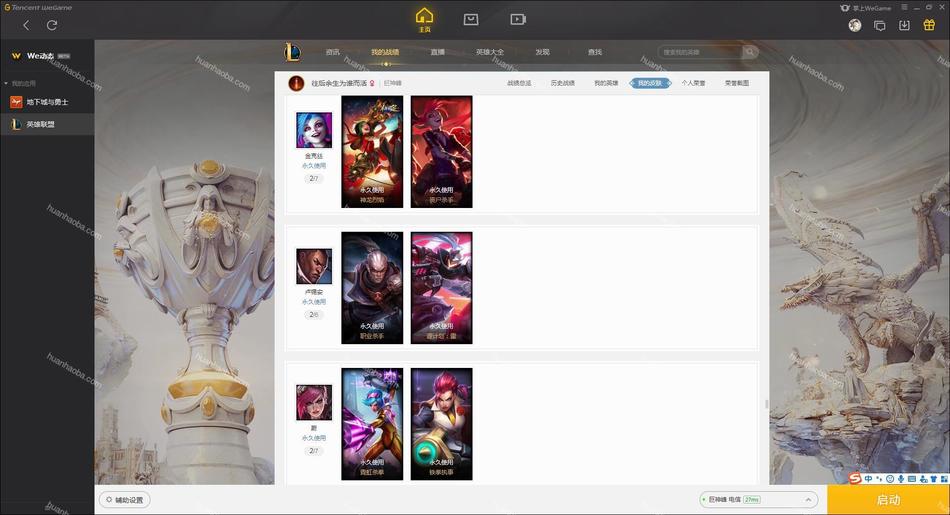Viewport: 950px width, 515px height.
Task: Click the search magnifier button
Action: click(x=750, y=52)
